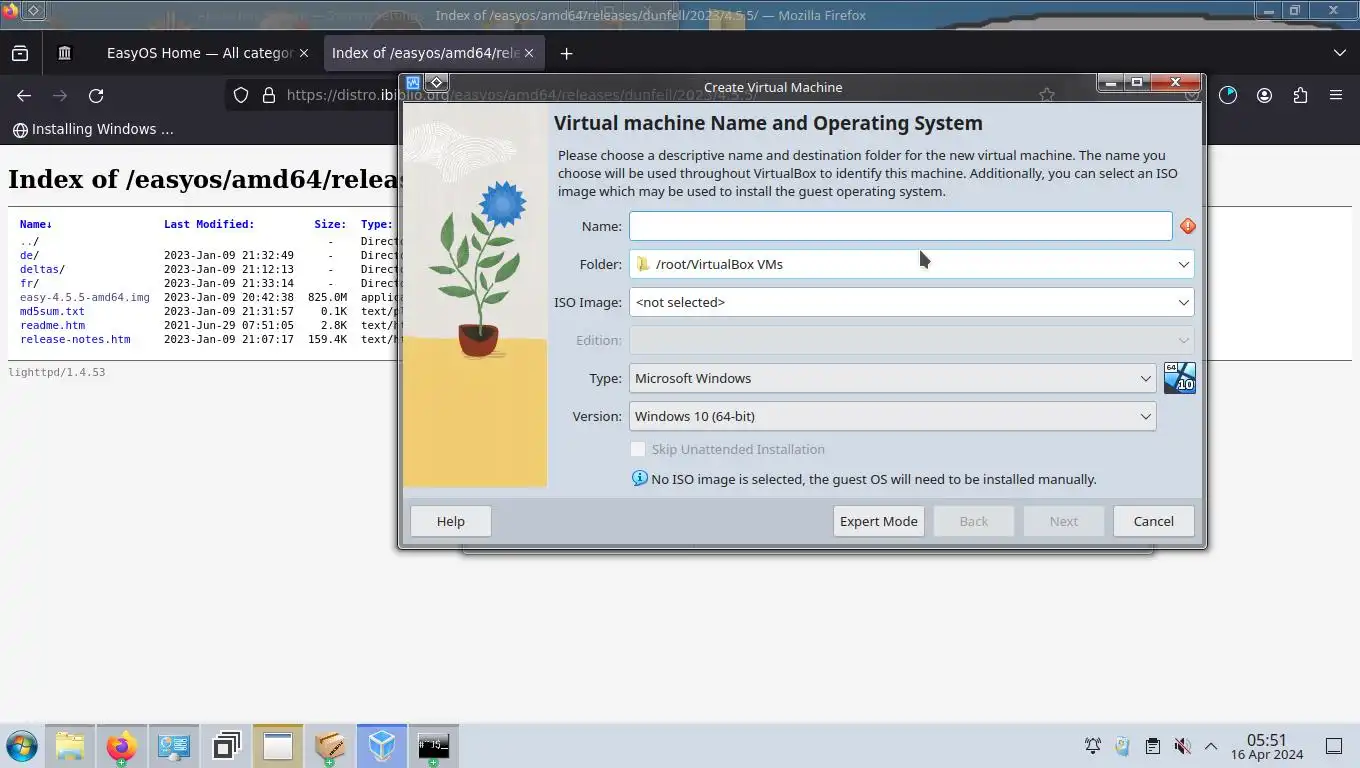The image size is (1360, 768).
Task: Open the Version Windows 10 dropdown
Action: [892, 416]
